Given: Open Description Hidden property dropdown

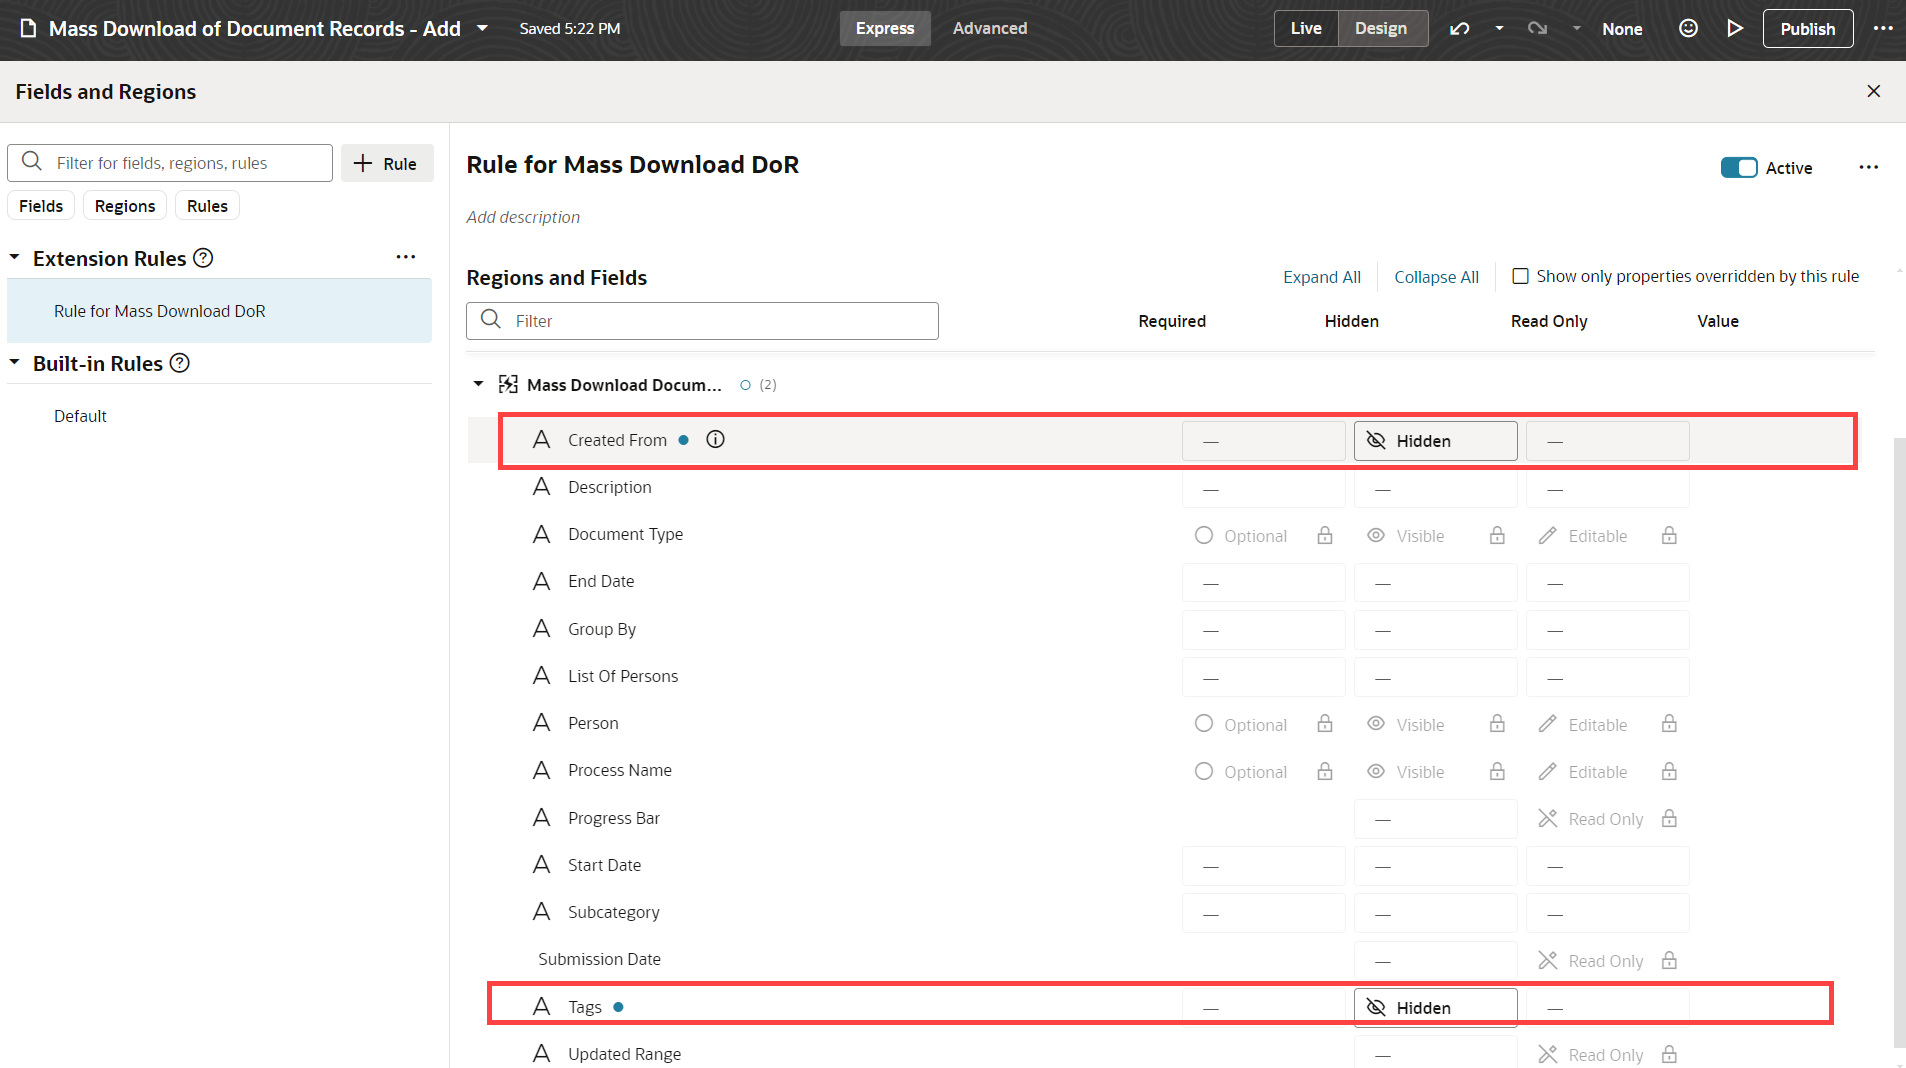Looking at the screenshot, I should click(x=1435, y=489).
